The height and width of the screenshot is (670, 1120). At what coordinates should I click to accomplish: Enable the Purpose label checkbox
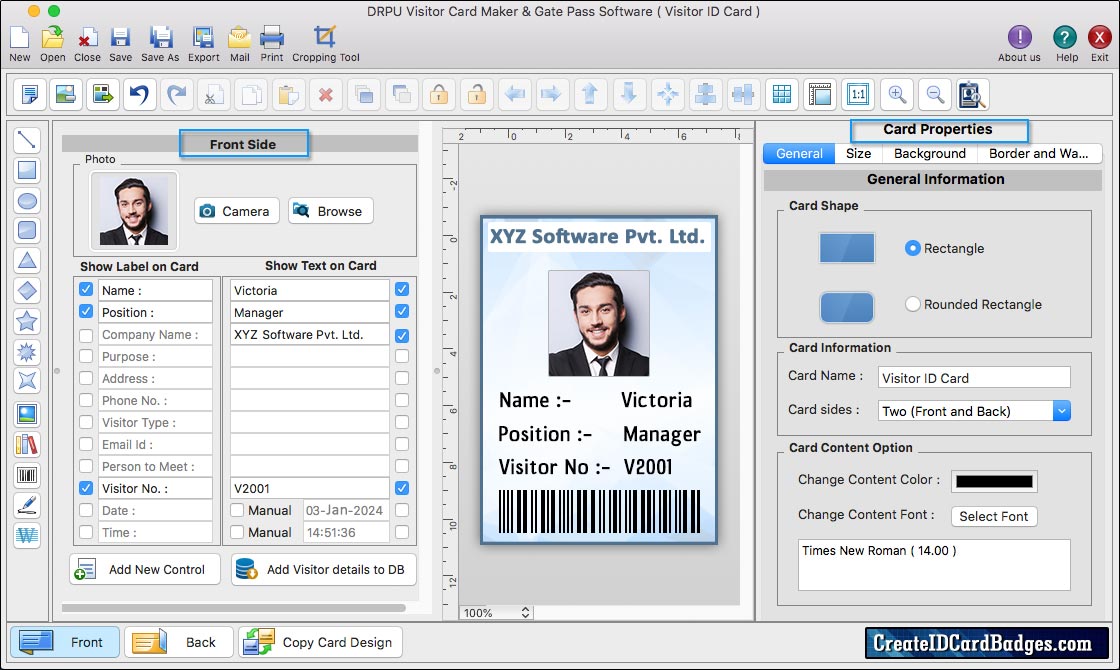click(86, 356)
